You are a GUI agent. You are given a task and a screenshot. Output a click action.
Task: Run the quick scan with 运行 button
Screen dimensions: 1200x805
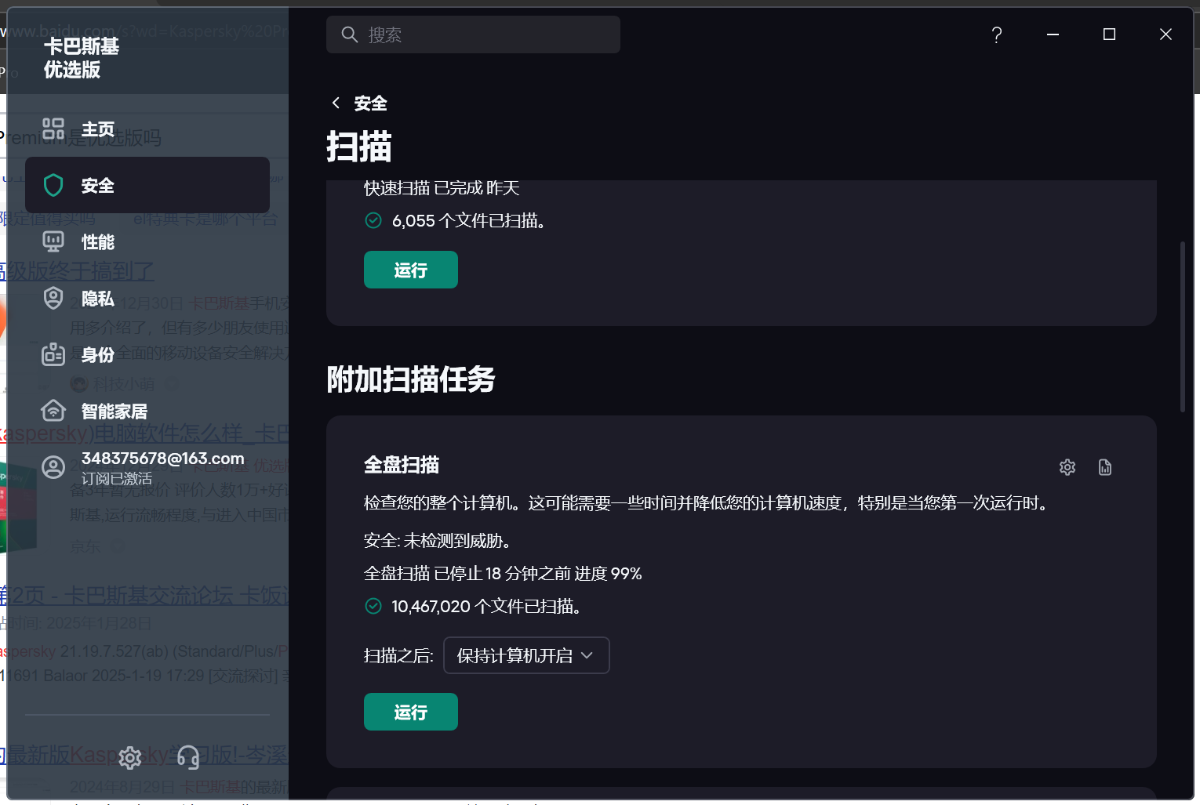click(411, 270)
